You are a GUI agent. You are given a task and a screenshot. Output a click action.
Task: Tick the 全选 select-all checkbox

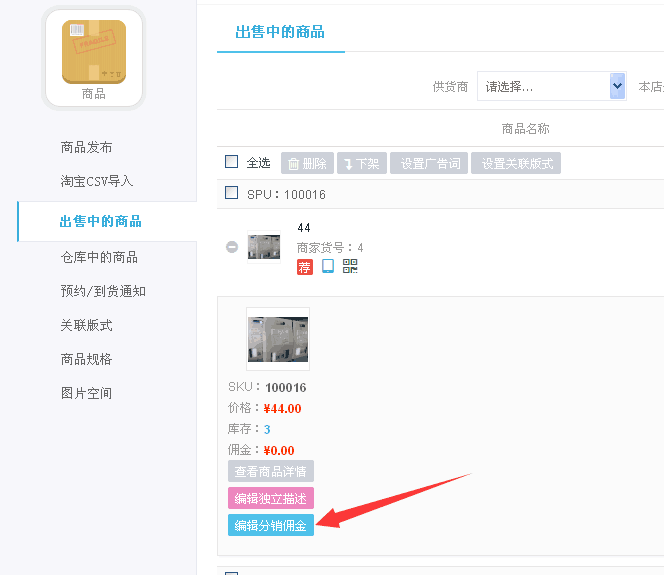click(x=231, y=162)
